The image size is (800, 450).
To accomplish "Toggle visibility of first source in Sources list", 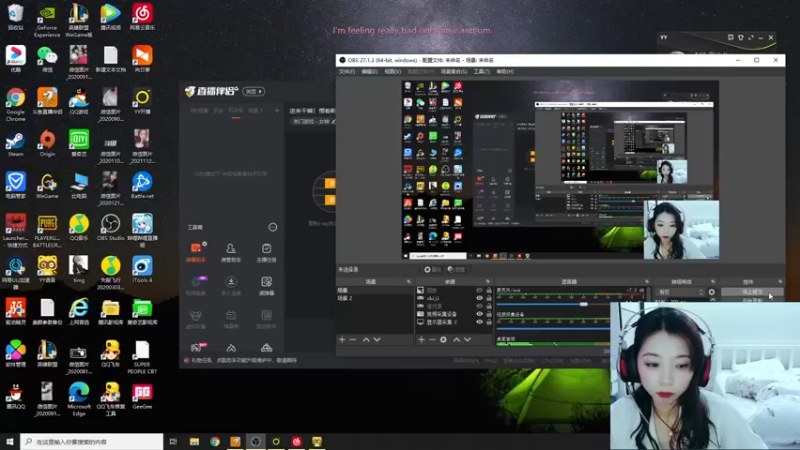I will click(x=479, y=290).
